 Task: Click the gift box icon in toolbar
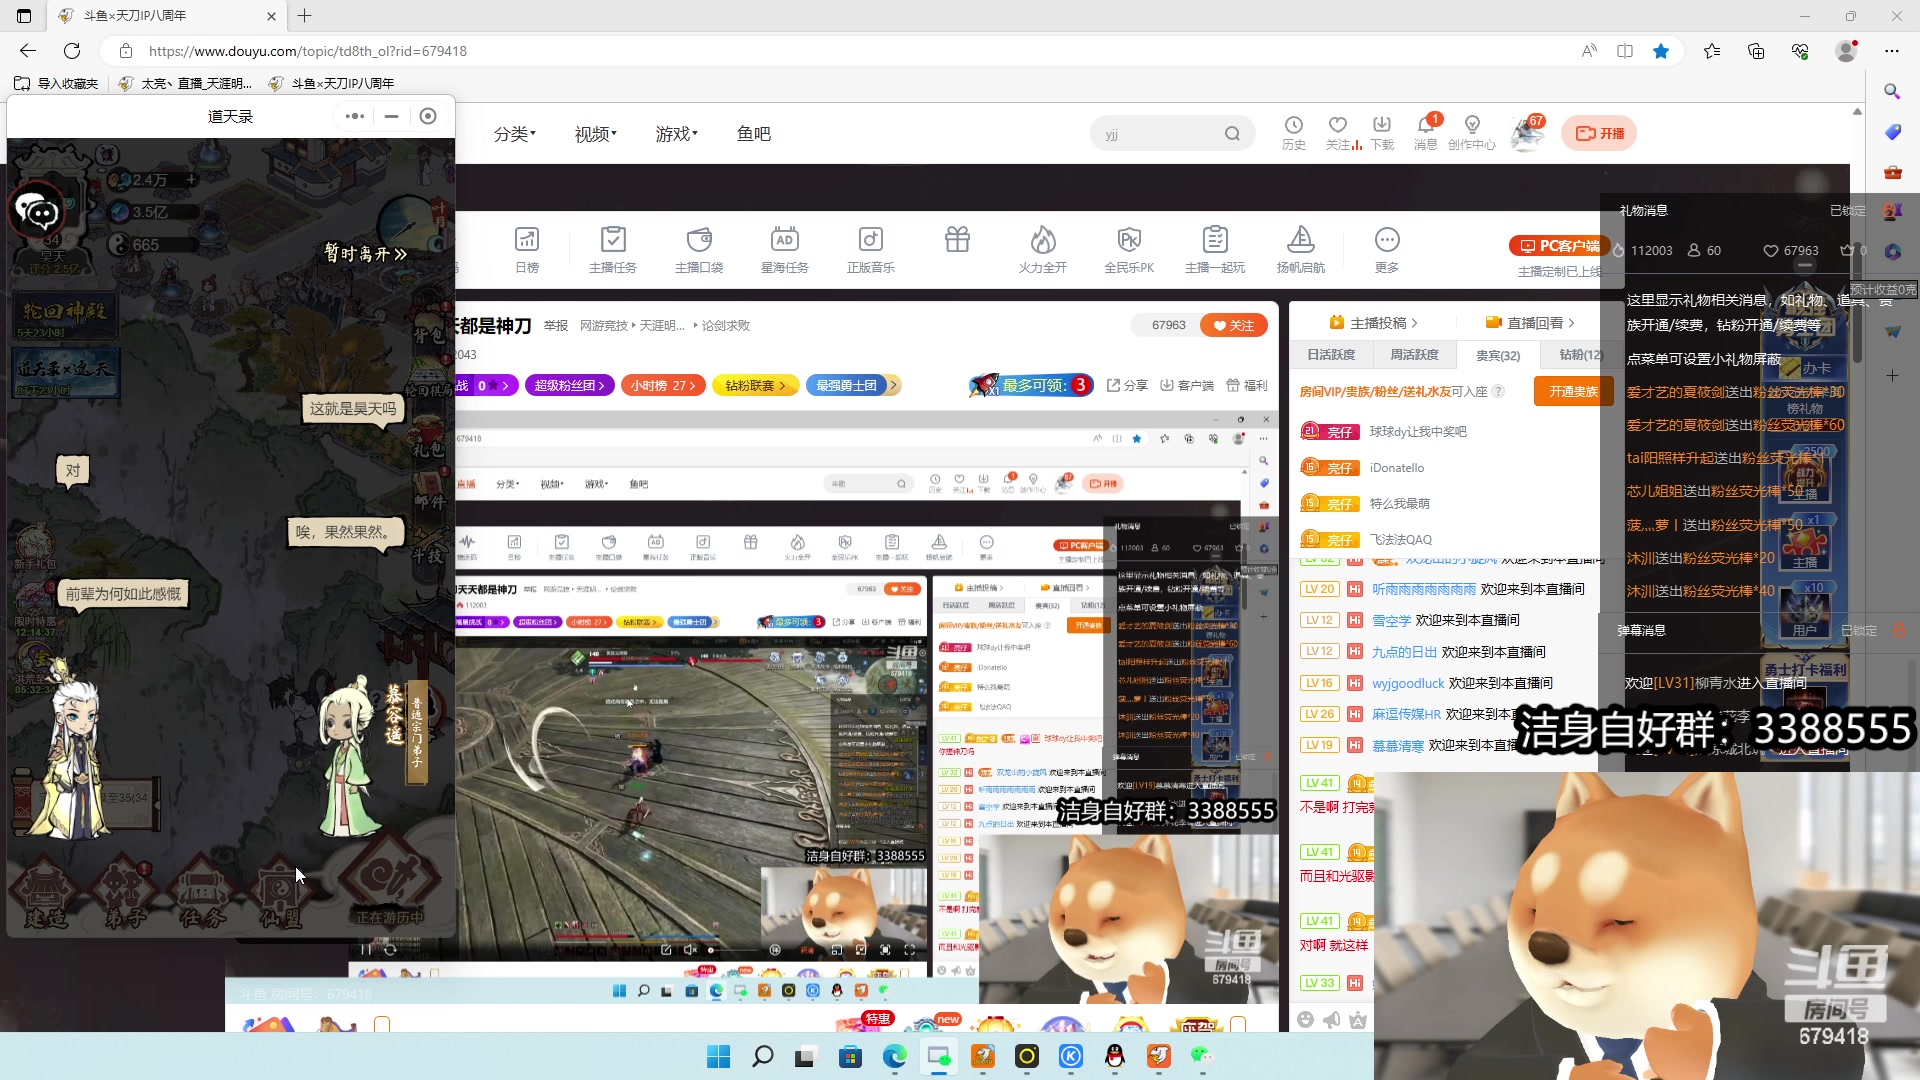(x=957, y=240)
